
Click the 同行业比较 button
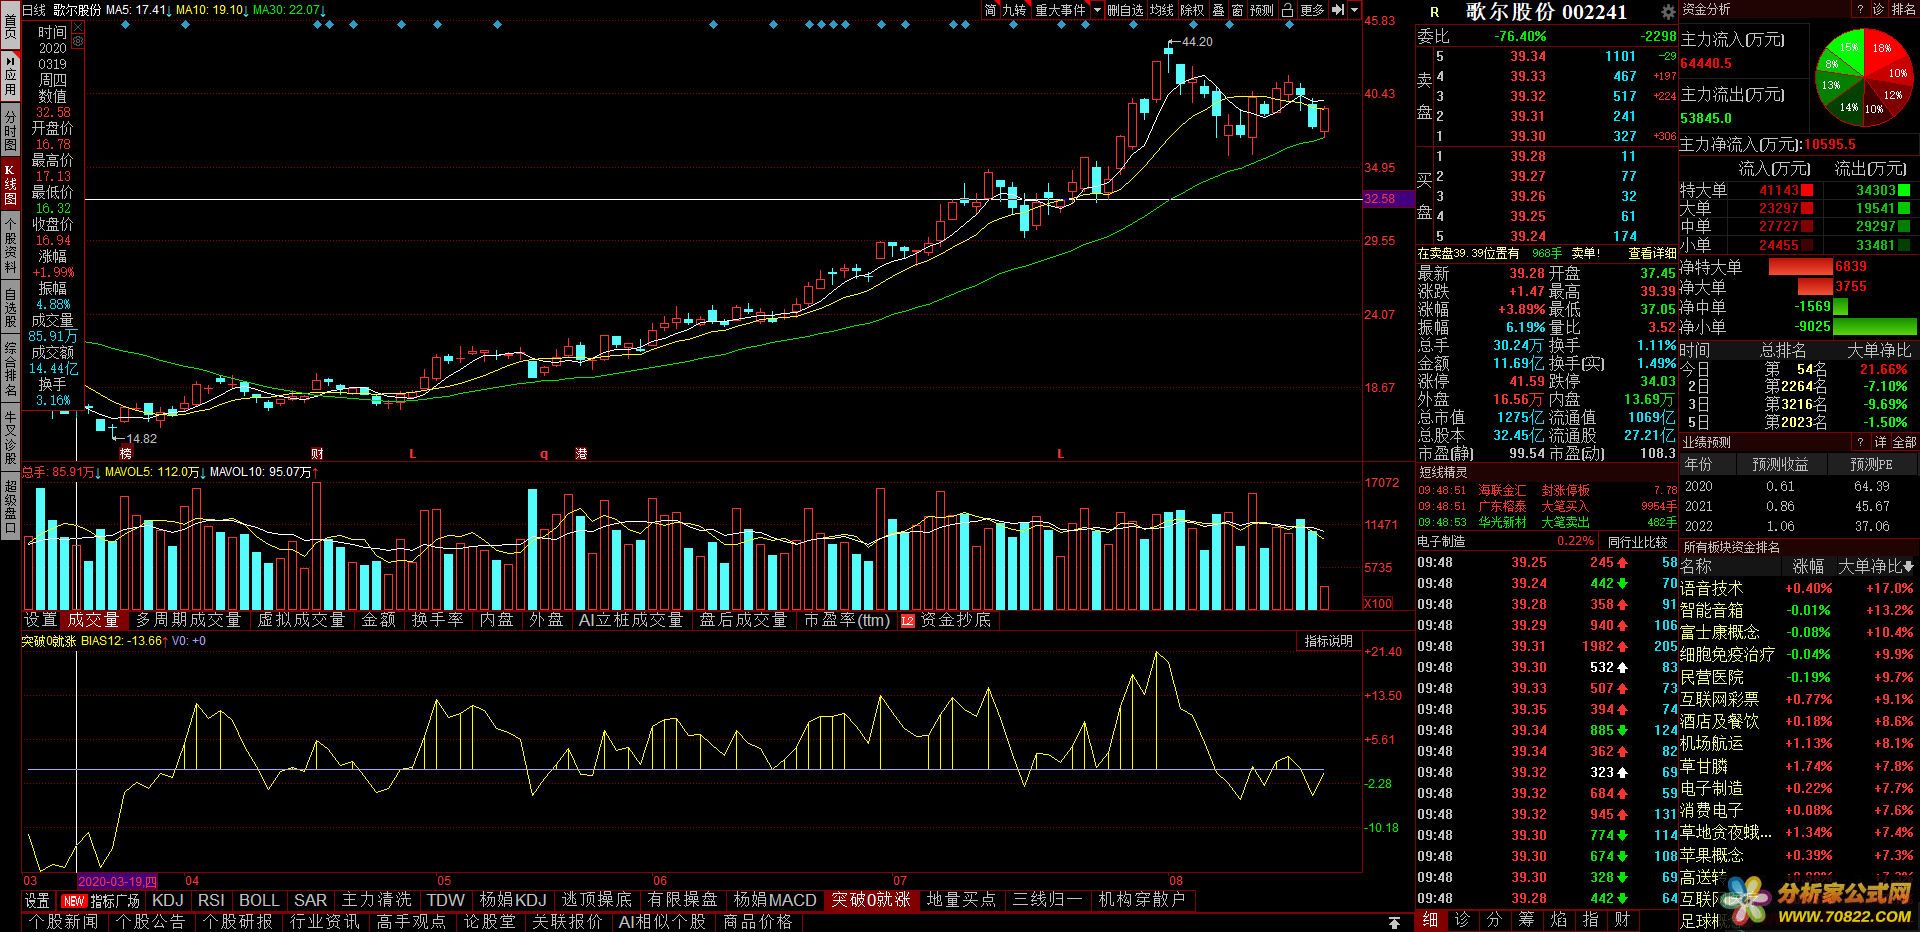[x=1638, y=542]
